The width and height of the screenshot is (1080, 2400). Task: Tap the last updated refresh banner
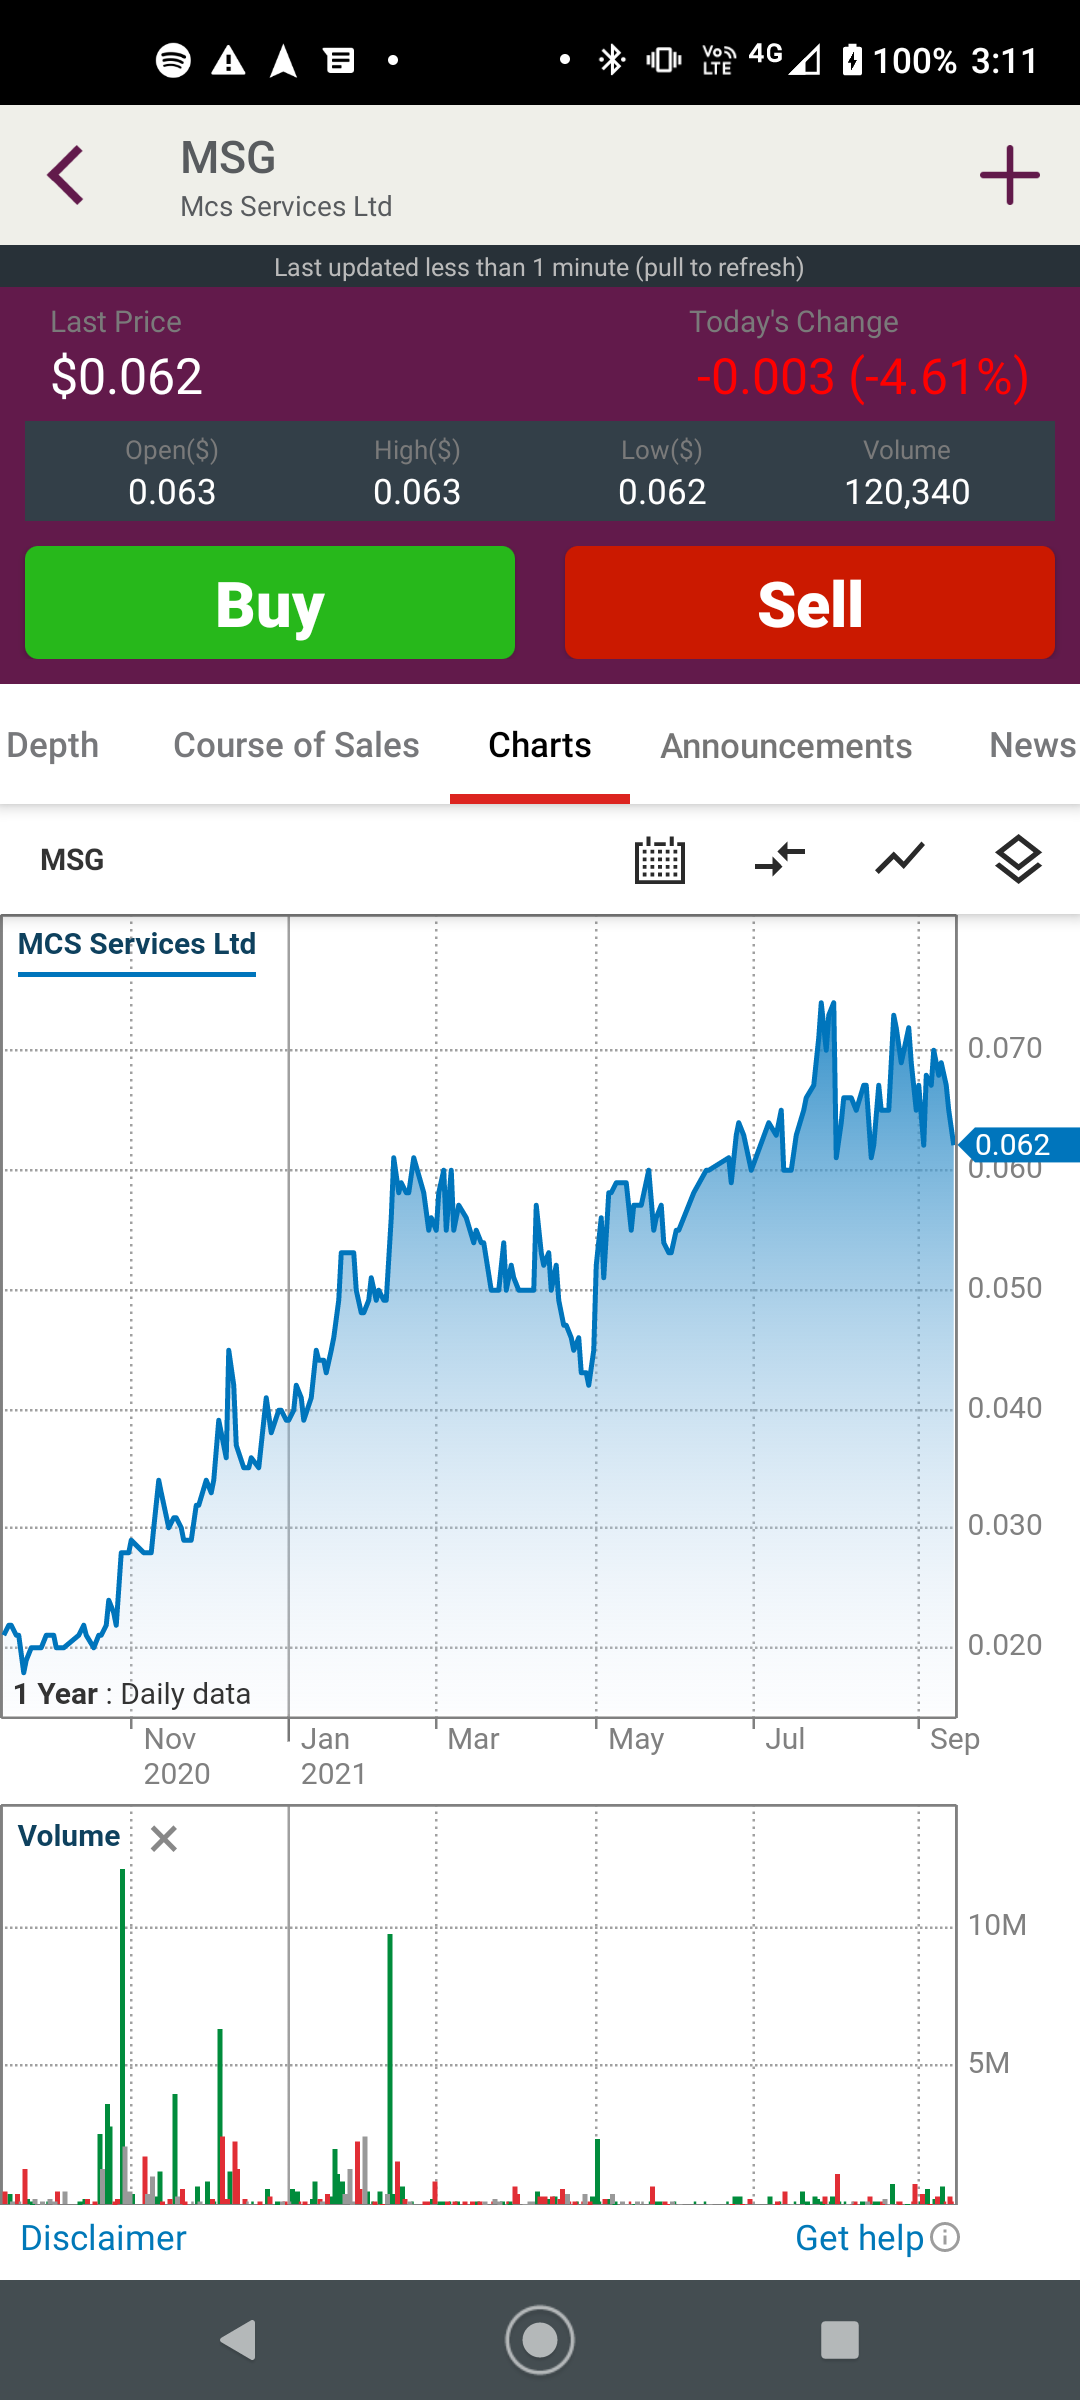click(x=540, y=267)
